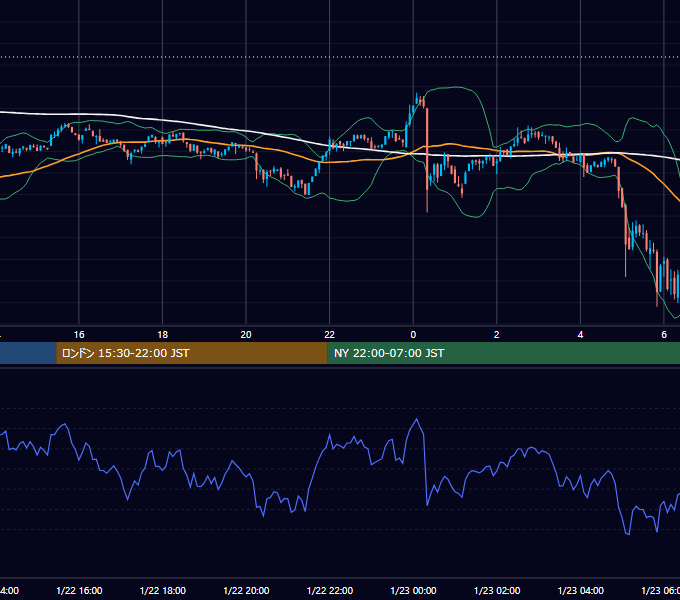Click the 16 hour label on price chart axis
This screenshot has width=680, height=600.
pyautogui.click(x=79, y=335)
